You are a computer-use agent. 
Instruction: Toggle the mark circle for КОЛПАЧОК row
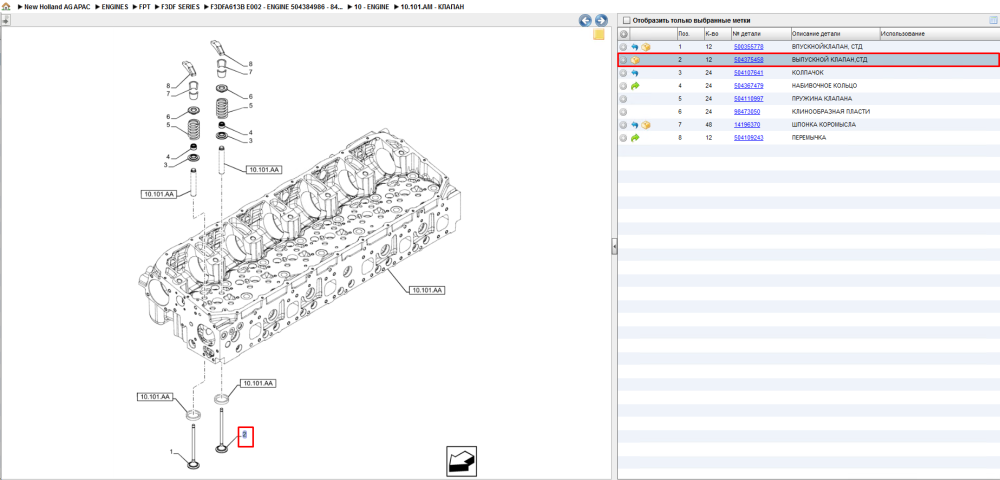[x=624, y=73]
